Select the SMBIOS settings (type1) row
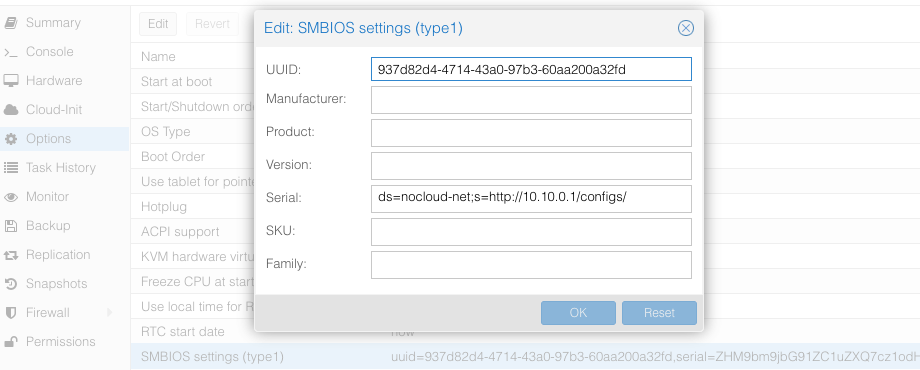 pos(525,356)
